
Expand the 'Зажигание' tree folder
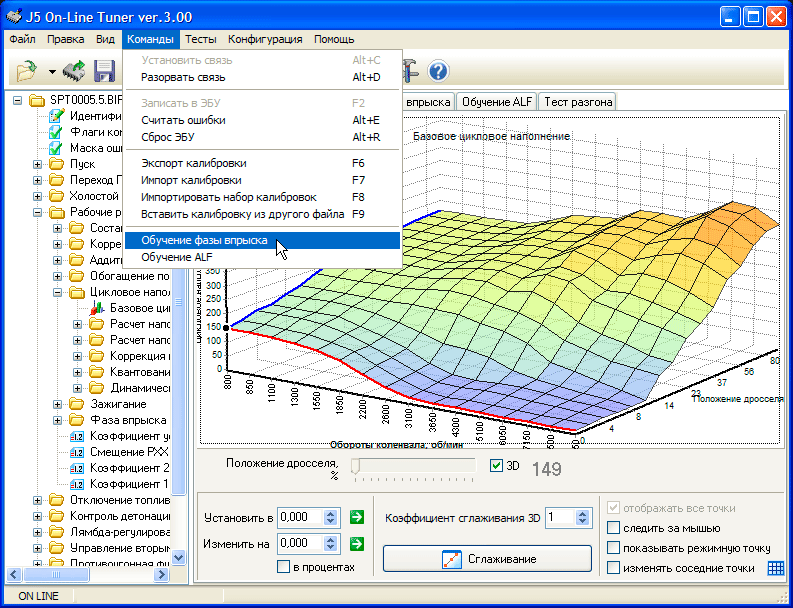(x=57, y=404)
